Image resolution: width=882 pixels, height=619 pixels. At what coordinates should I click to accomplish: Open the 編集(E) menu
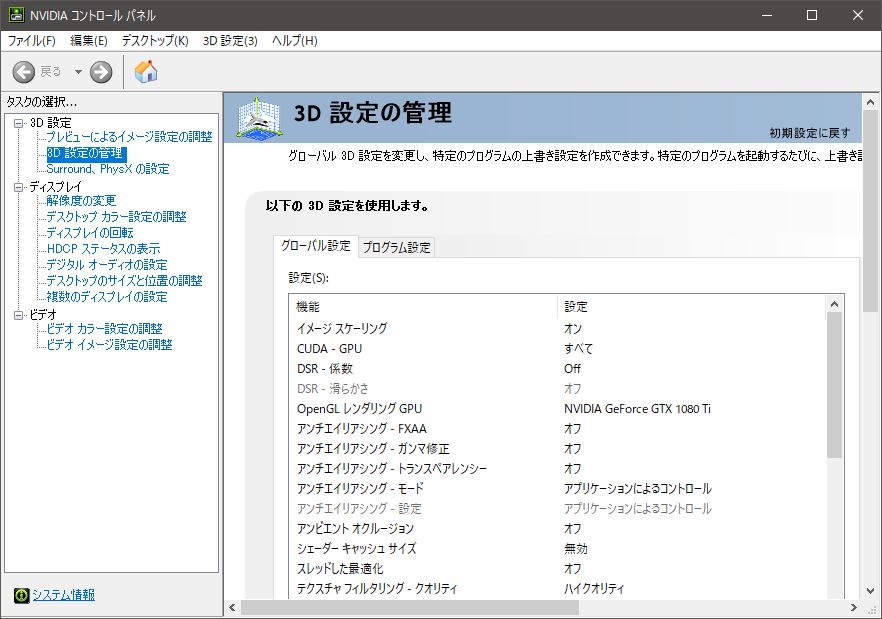click(88, 41)
